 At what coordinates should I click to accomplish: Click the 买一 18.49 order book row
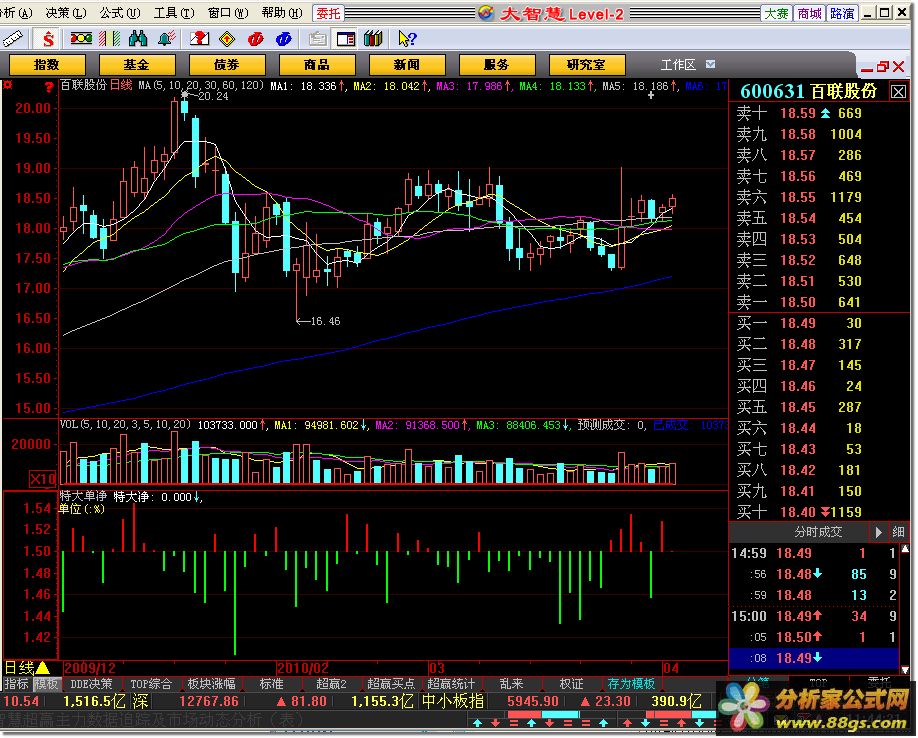[819, 323]
